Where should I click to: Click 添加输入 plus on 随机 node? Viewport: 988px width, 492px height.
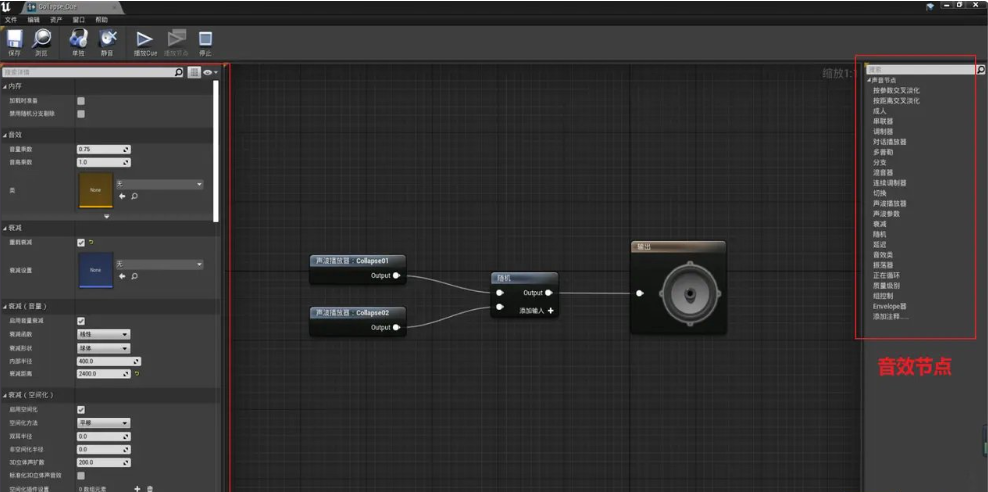pyautogui.click(x=550, y=311)
